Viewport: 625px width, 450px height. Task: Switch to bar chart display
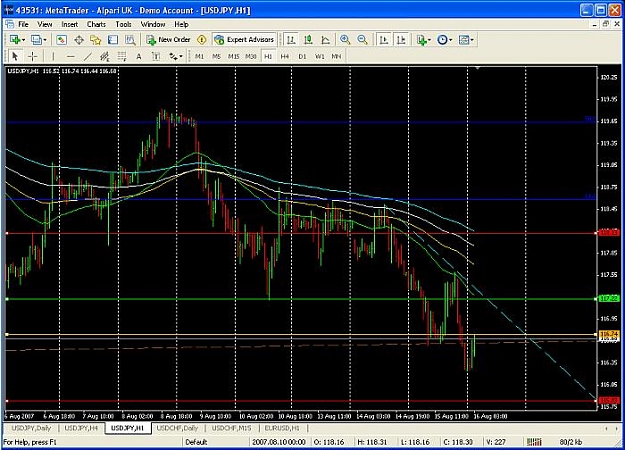[291, 40]
